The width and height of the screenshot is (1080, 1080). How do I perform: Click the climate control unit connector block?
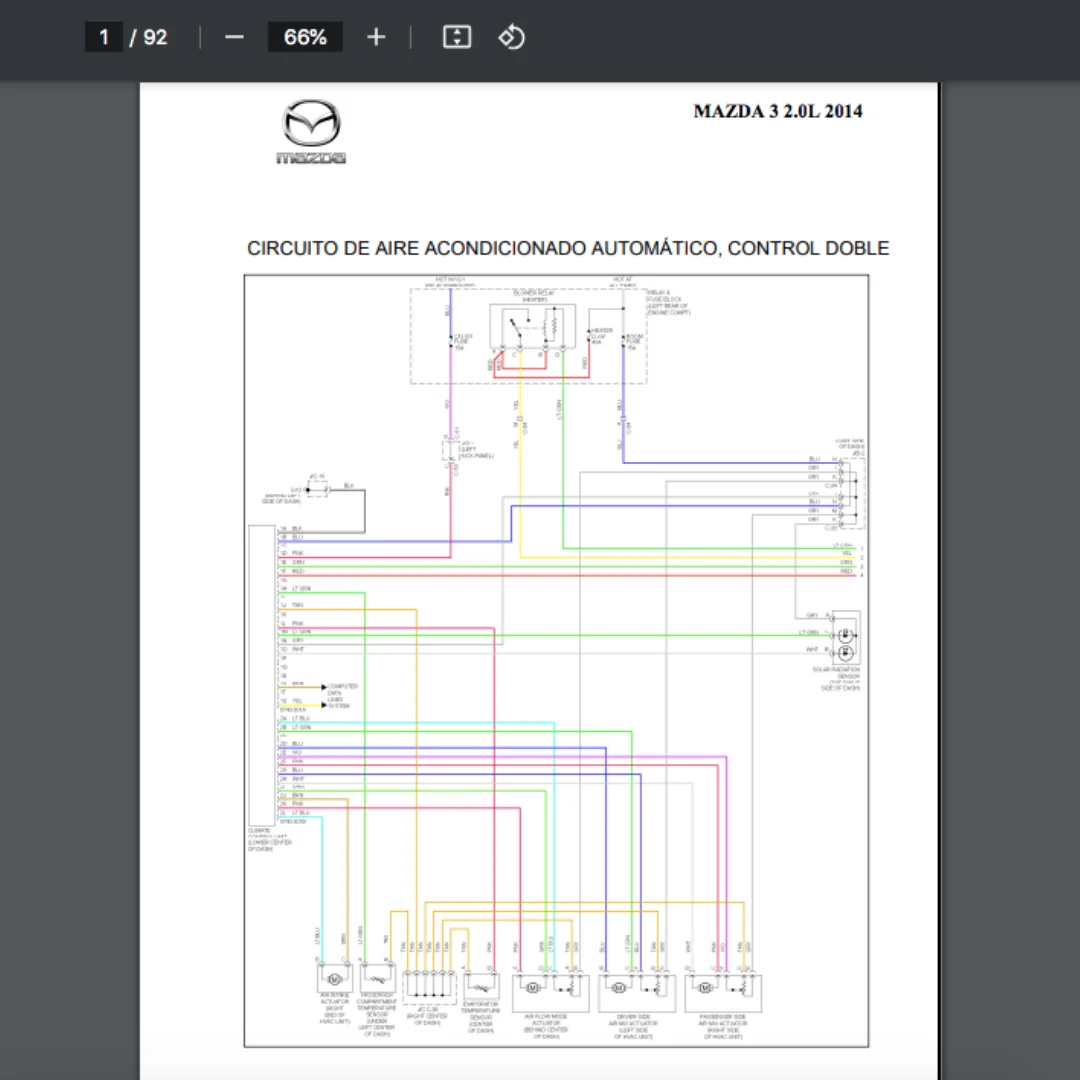tap(262, 676)
